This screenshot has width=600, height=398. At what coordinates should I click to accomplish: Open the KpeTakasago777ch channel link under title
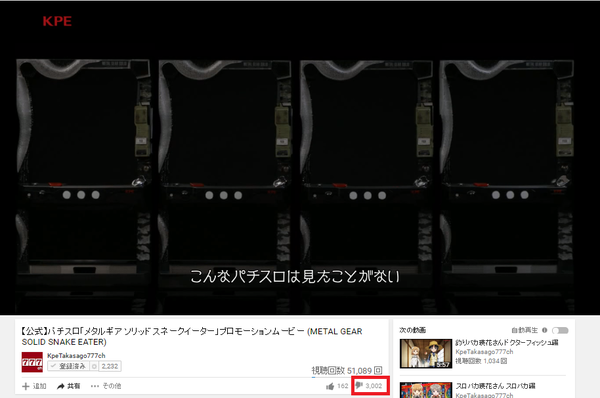pos(76,356)
